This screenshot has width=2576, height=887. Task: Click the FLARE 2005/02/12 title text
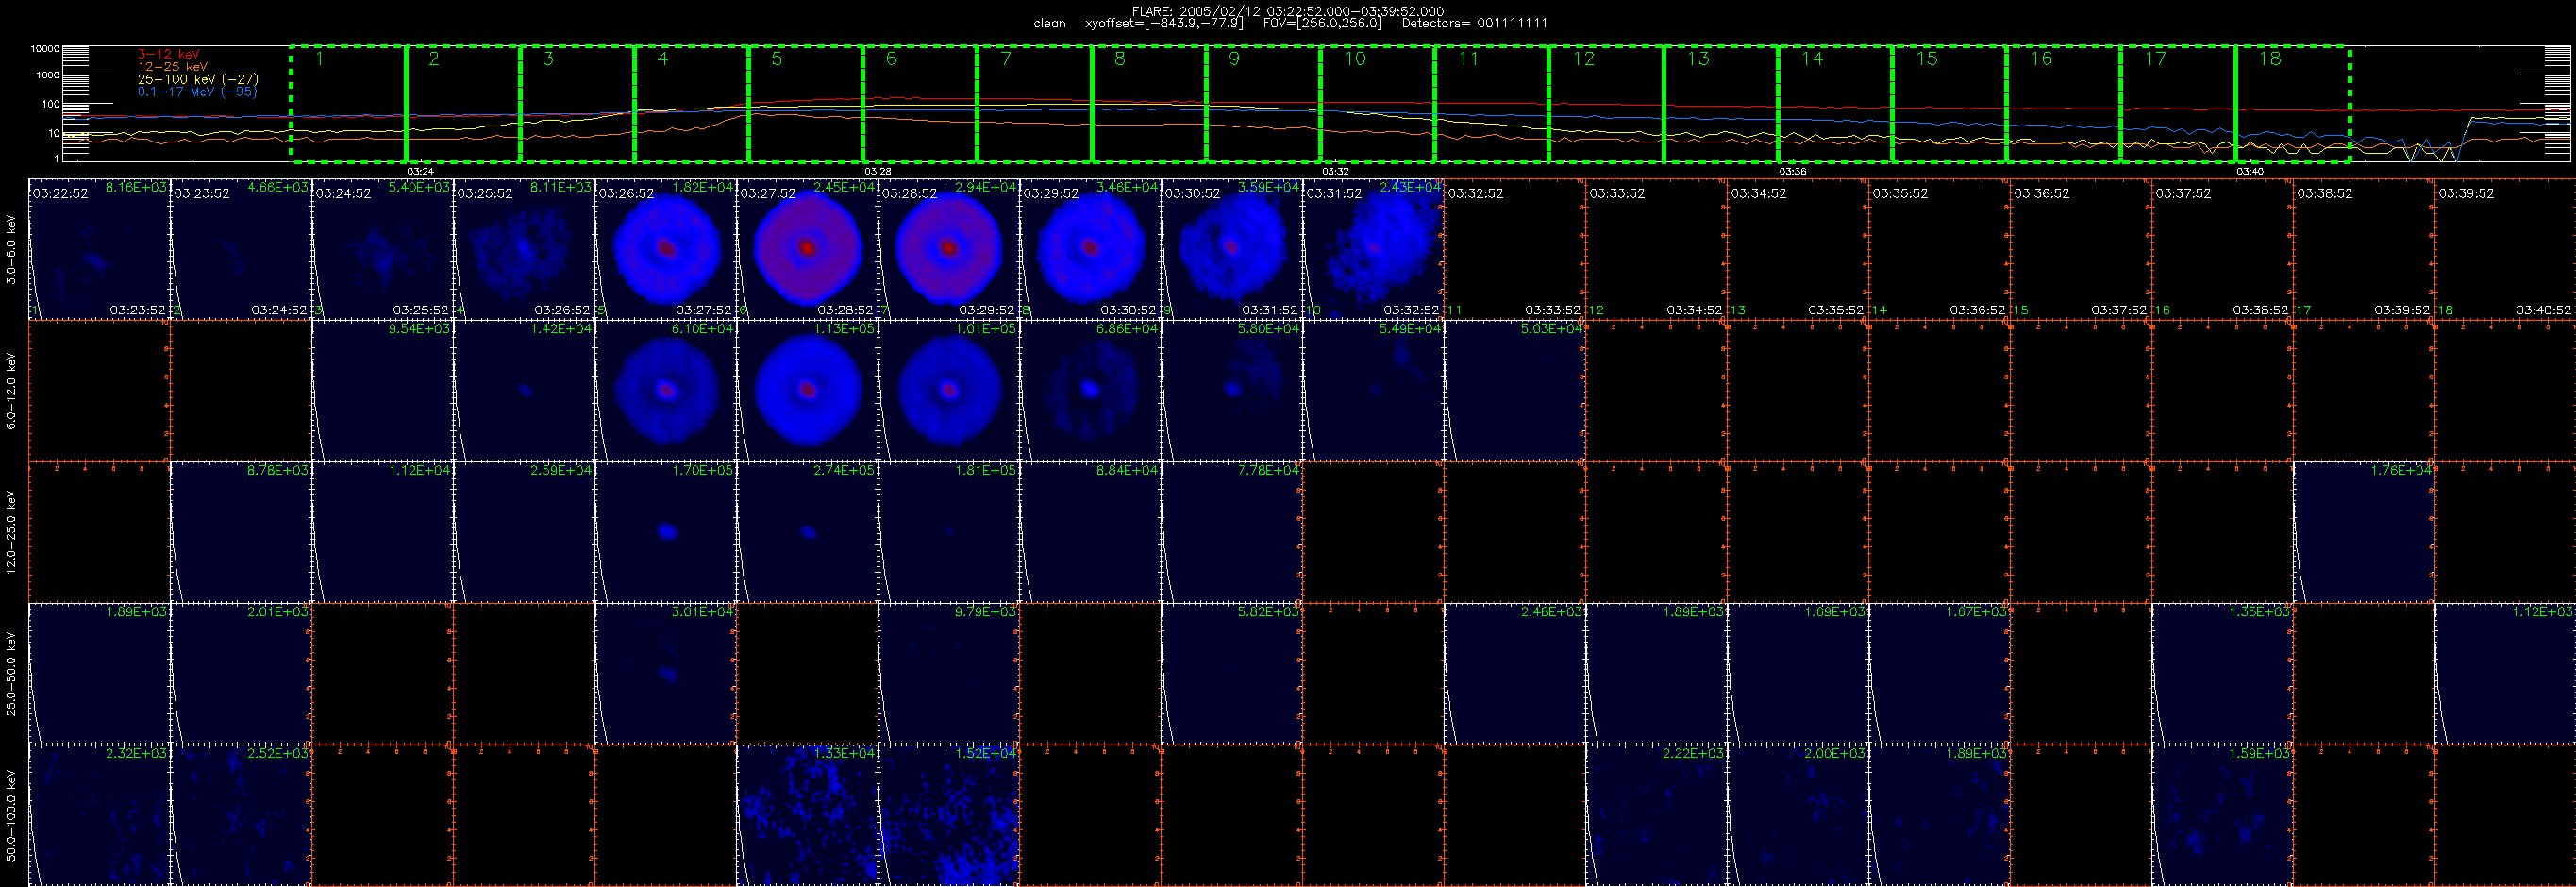click(x=1288, y=11)
